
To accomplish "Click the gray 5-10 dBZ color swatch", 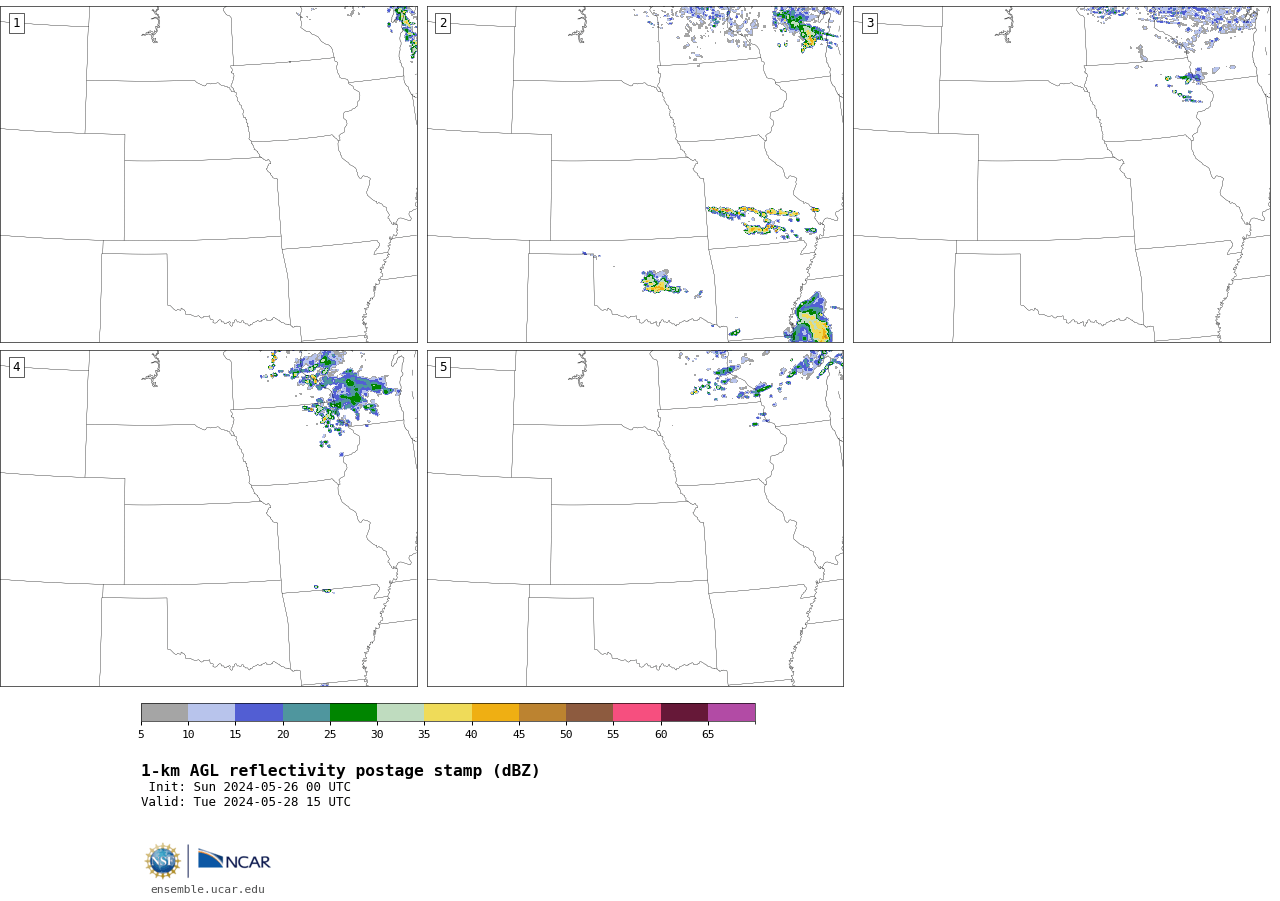I will point(164,712).
